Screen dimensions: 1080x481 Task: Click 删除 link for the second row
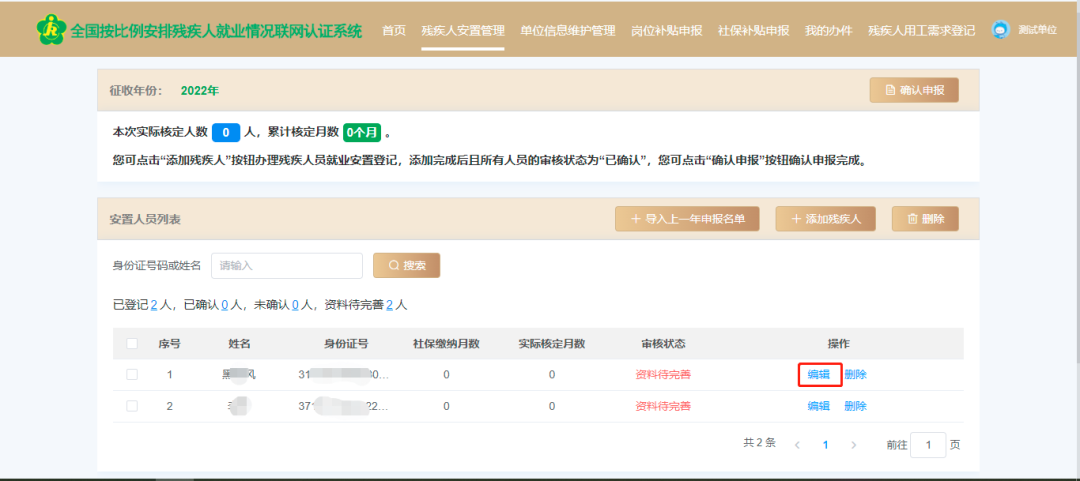click(x=855, y=406)
